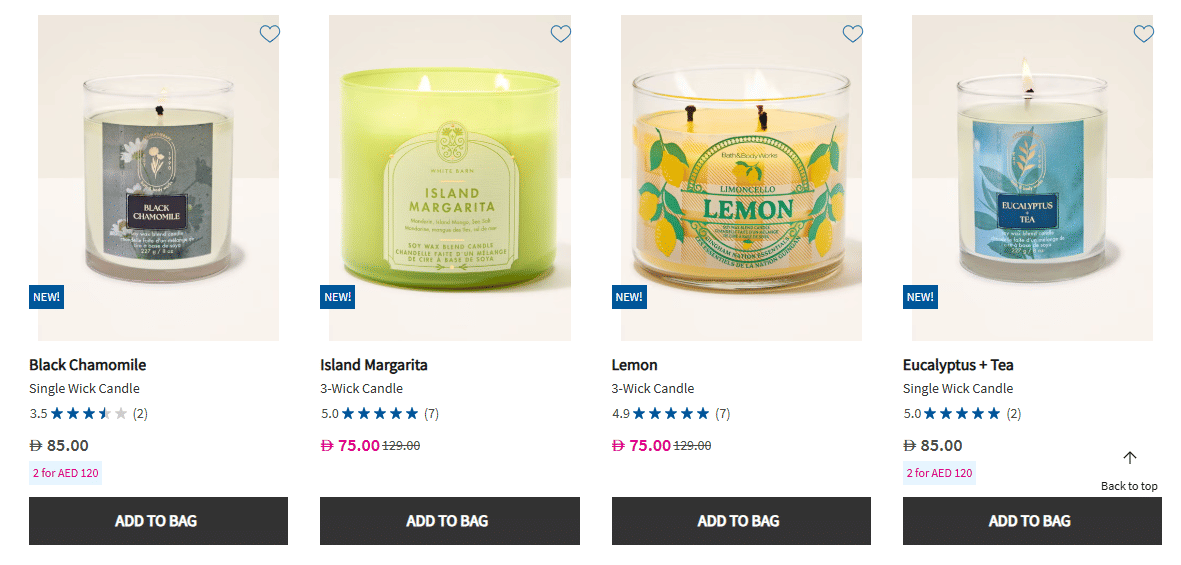The image size is (1181, 565).
Task: Open Island Margarita product title link
Action: pos(374,365)
